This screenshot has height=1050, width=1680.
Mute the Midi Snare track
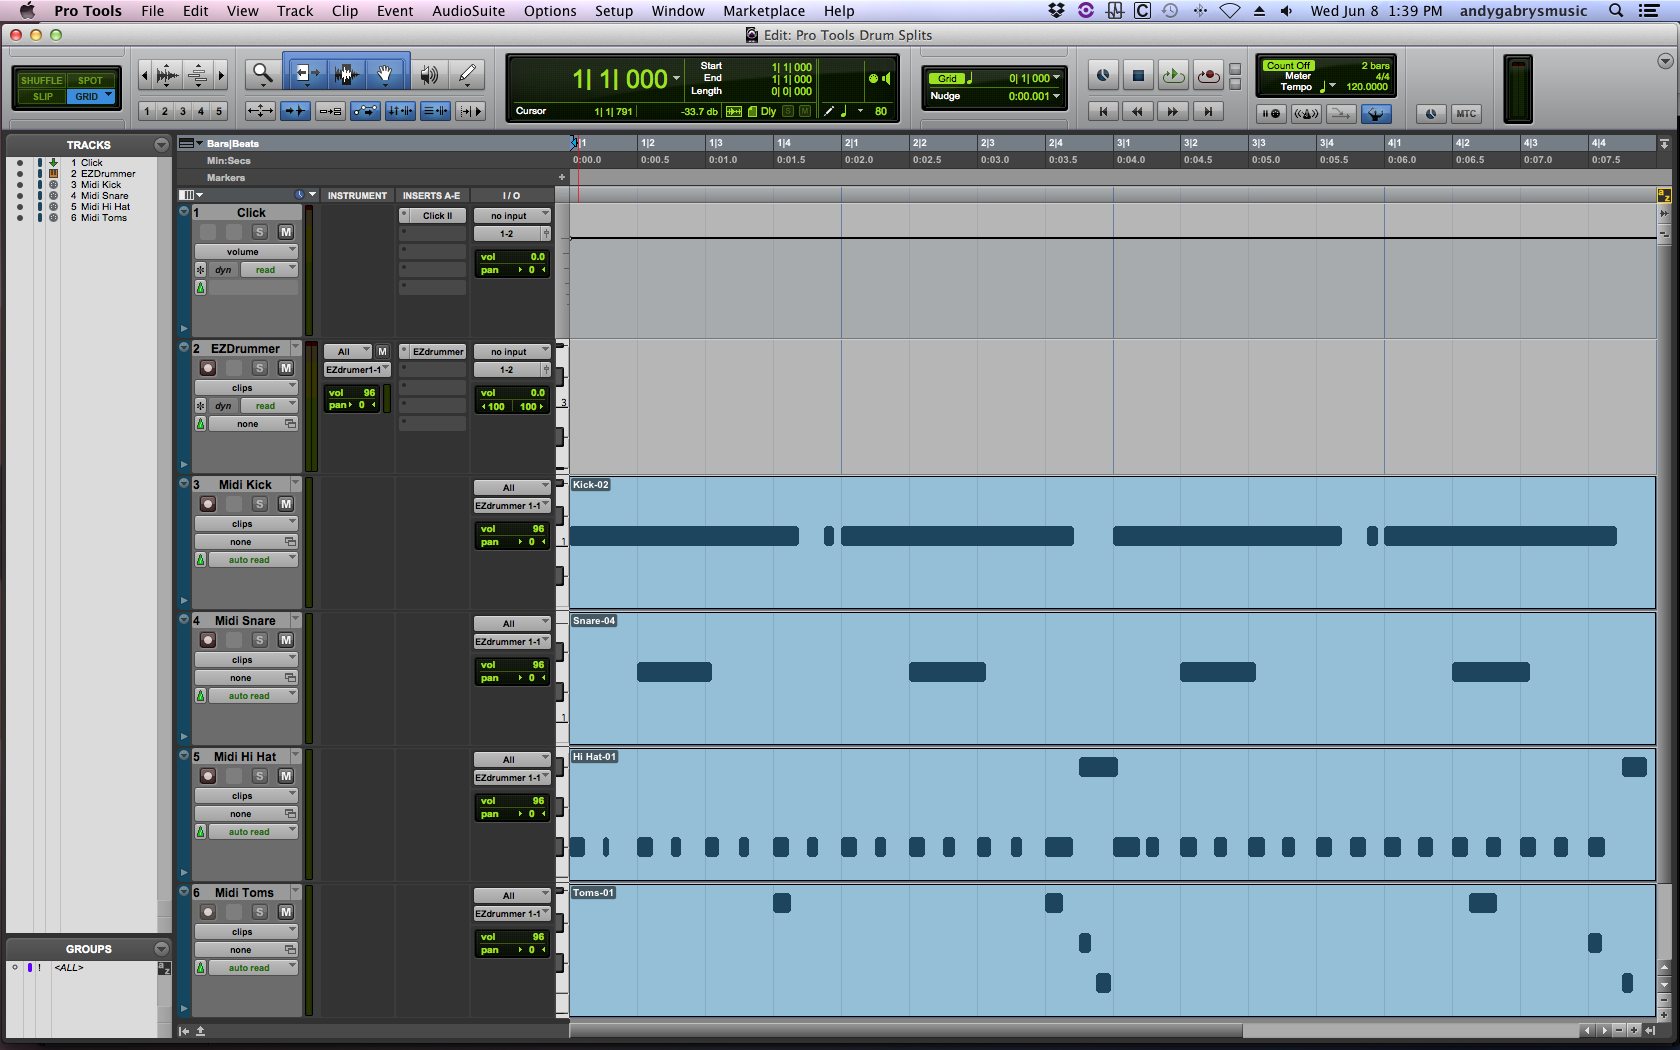286,640
